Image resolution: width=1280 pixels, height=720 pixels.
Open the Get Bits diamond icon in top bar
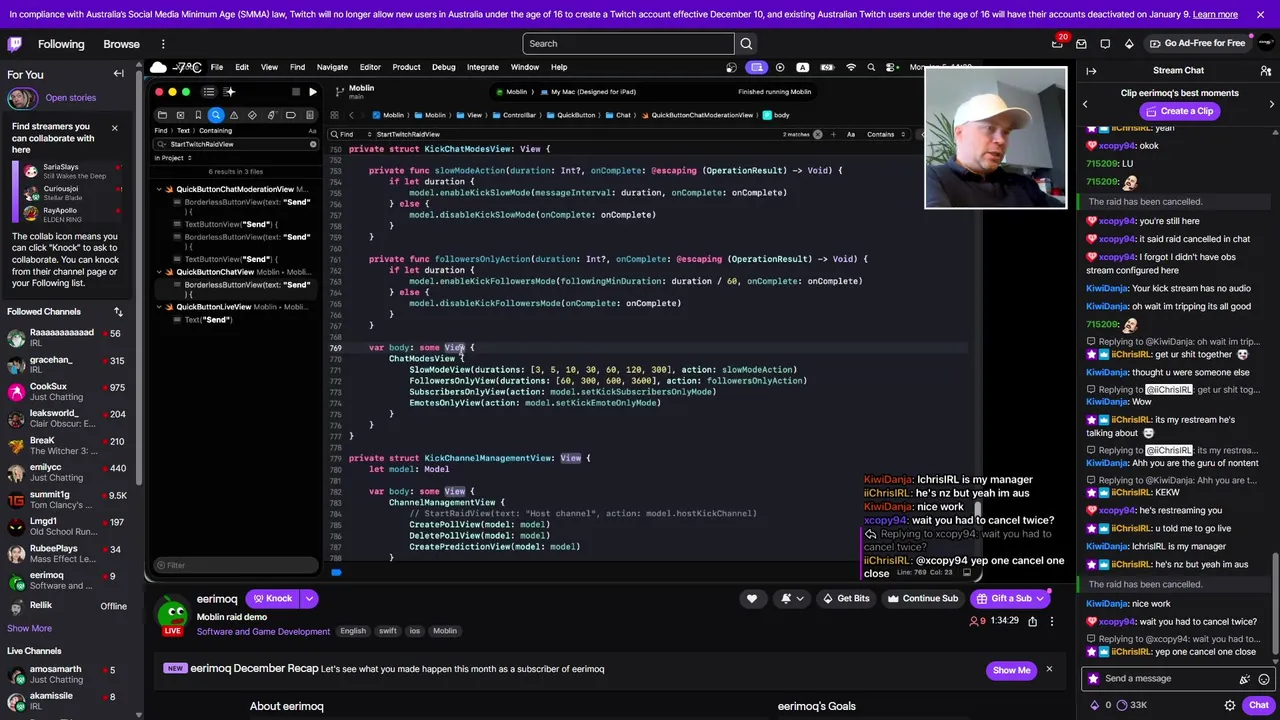1129,44
